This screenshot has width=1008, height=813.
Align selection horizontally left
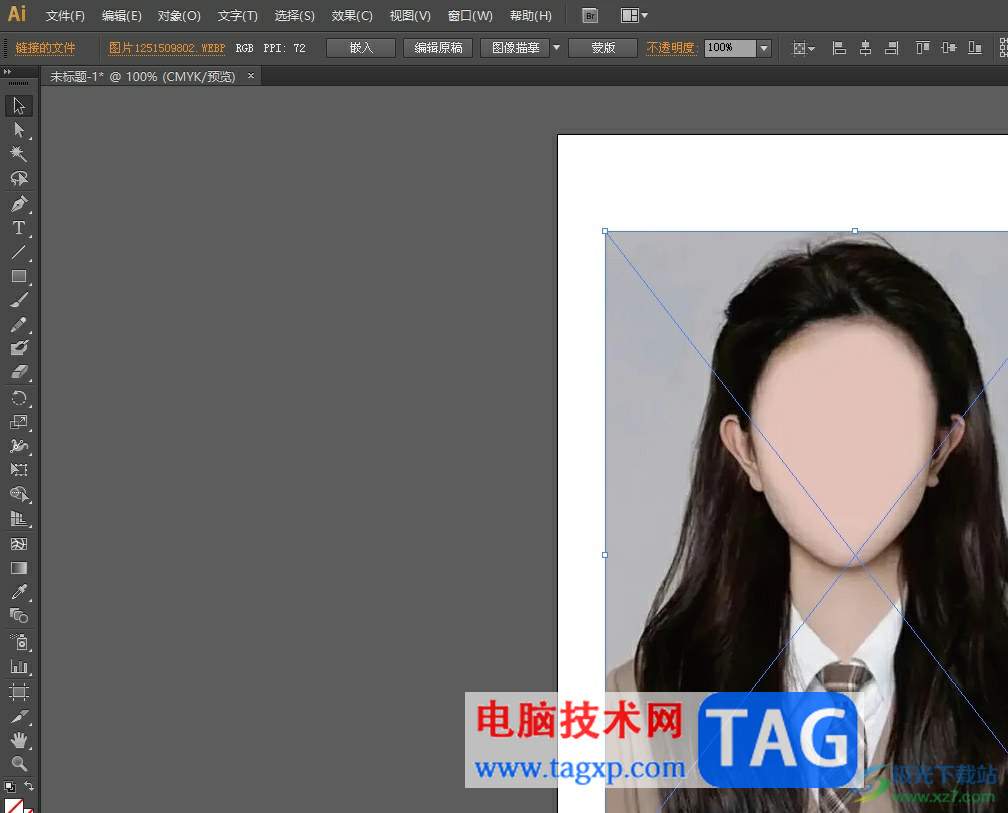(x=839, y=48)
